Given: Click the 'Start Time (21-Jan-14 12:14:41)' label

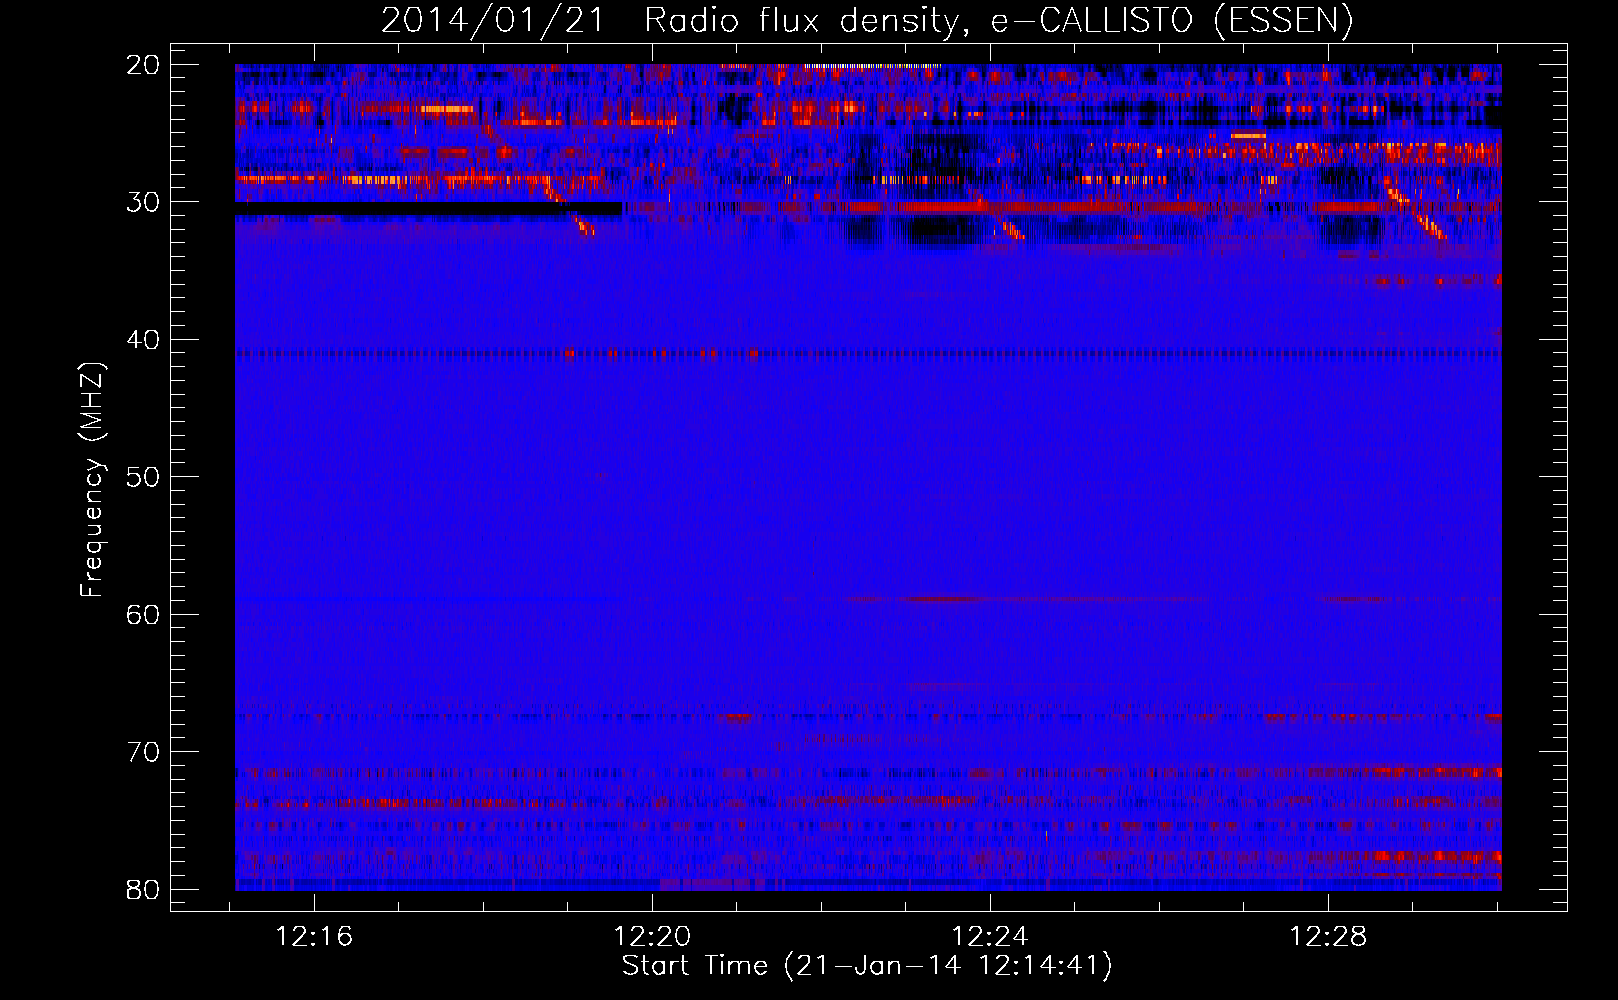Looking at the screenshot, I should (867, 966).
